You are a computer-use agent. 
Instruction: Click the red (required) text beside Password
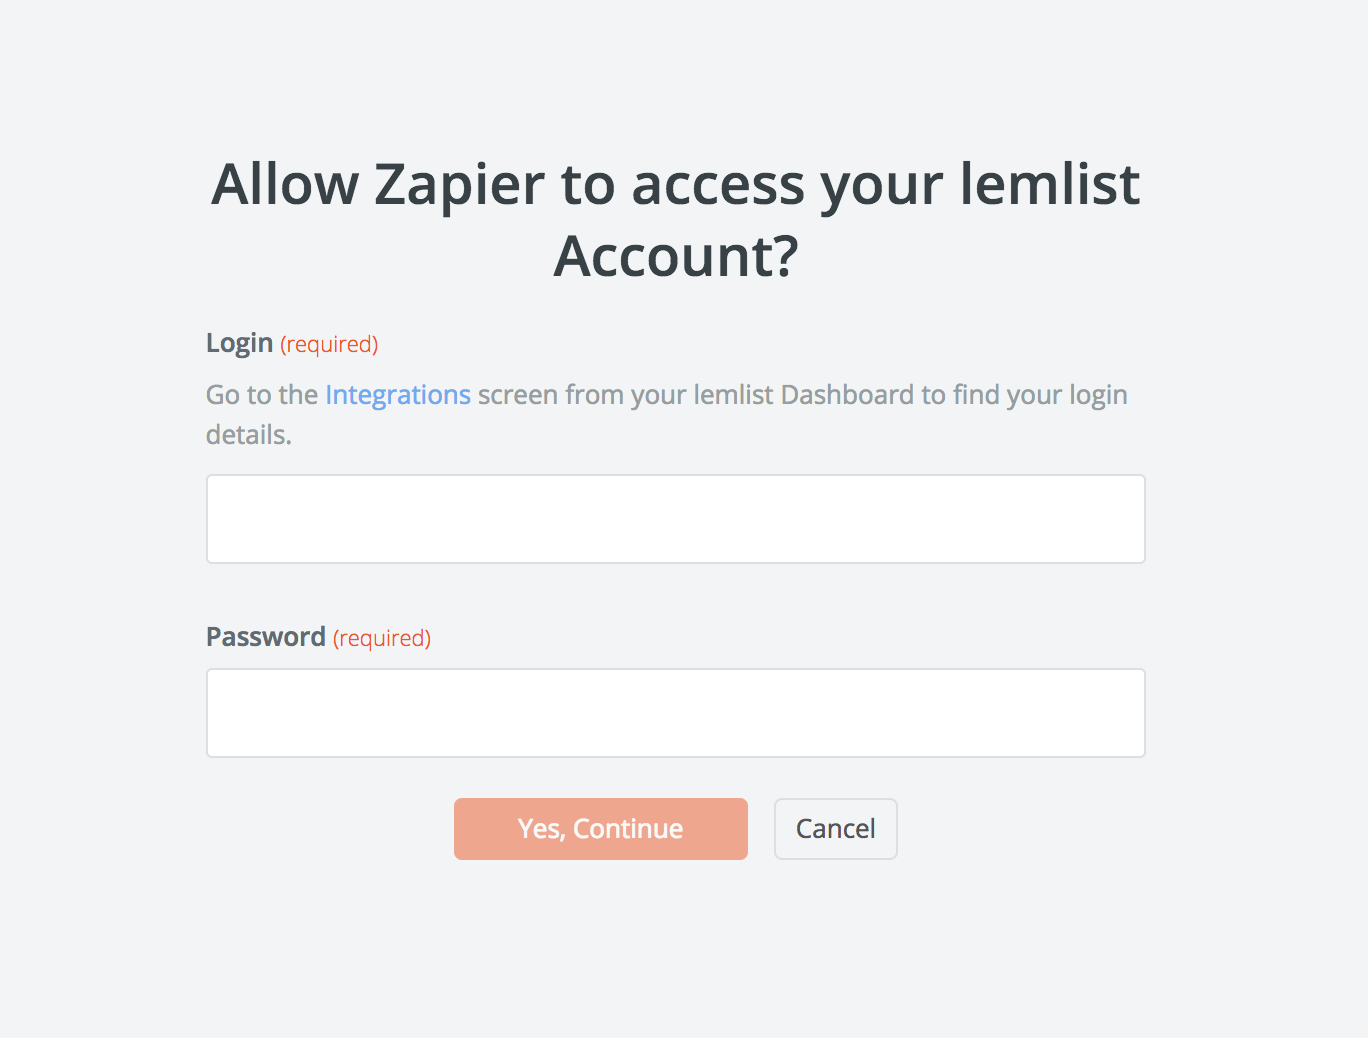pos(382,638)
